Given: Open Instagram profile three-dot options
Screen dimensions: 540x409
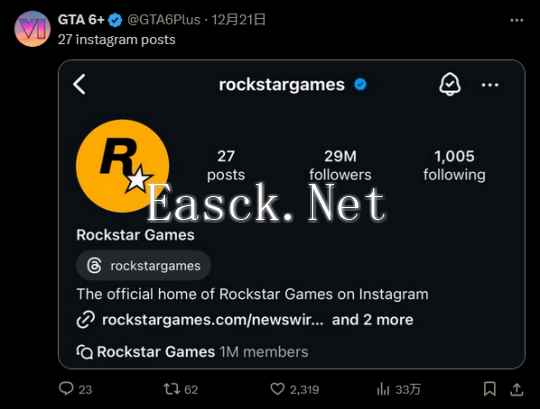Looking at the screenshot, I should pyautogui.click(x=490, y=85).
